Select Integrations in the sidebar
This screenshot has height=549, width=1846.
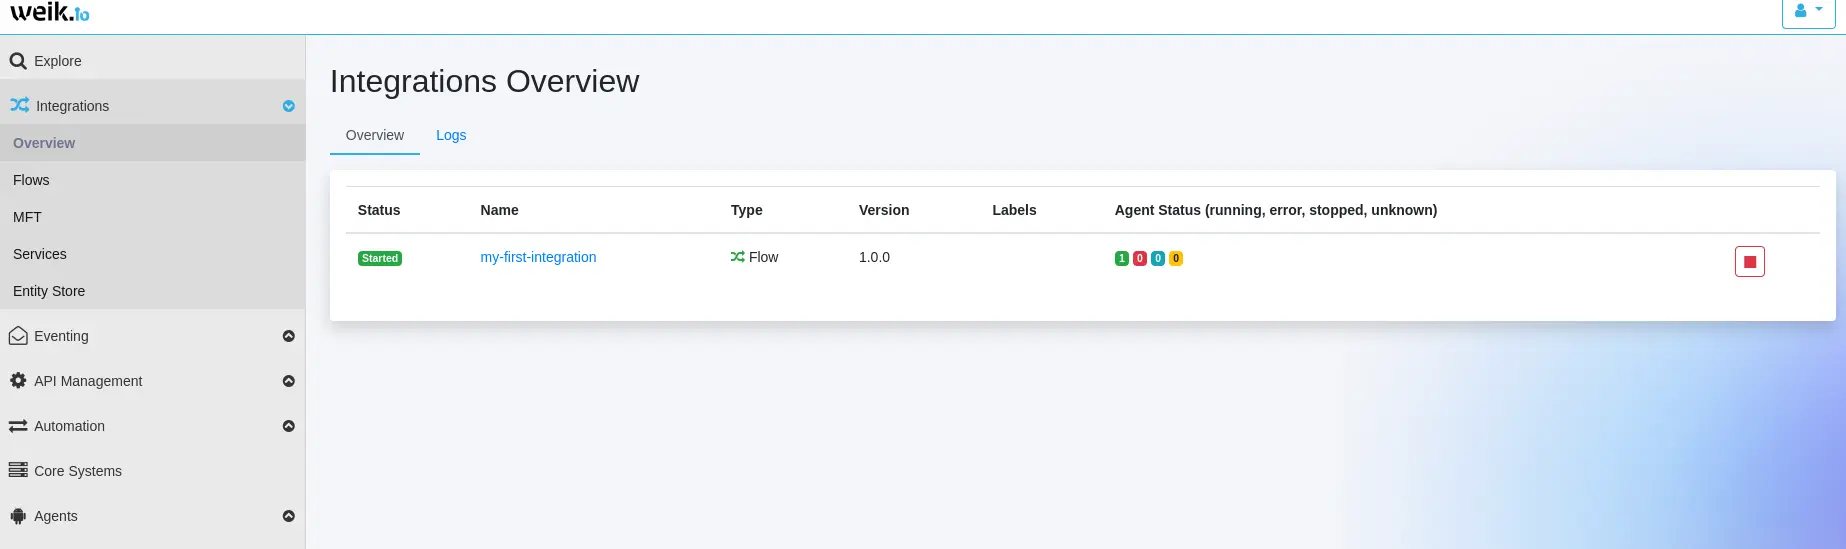(x=72, y=106)
